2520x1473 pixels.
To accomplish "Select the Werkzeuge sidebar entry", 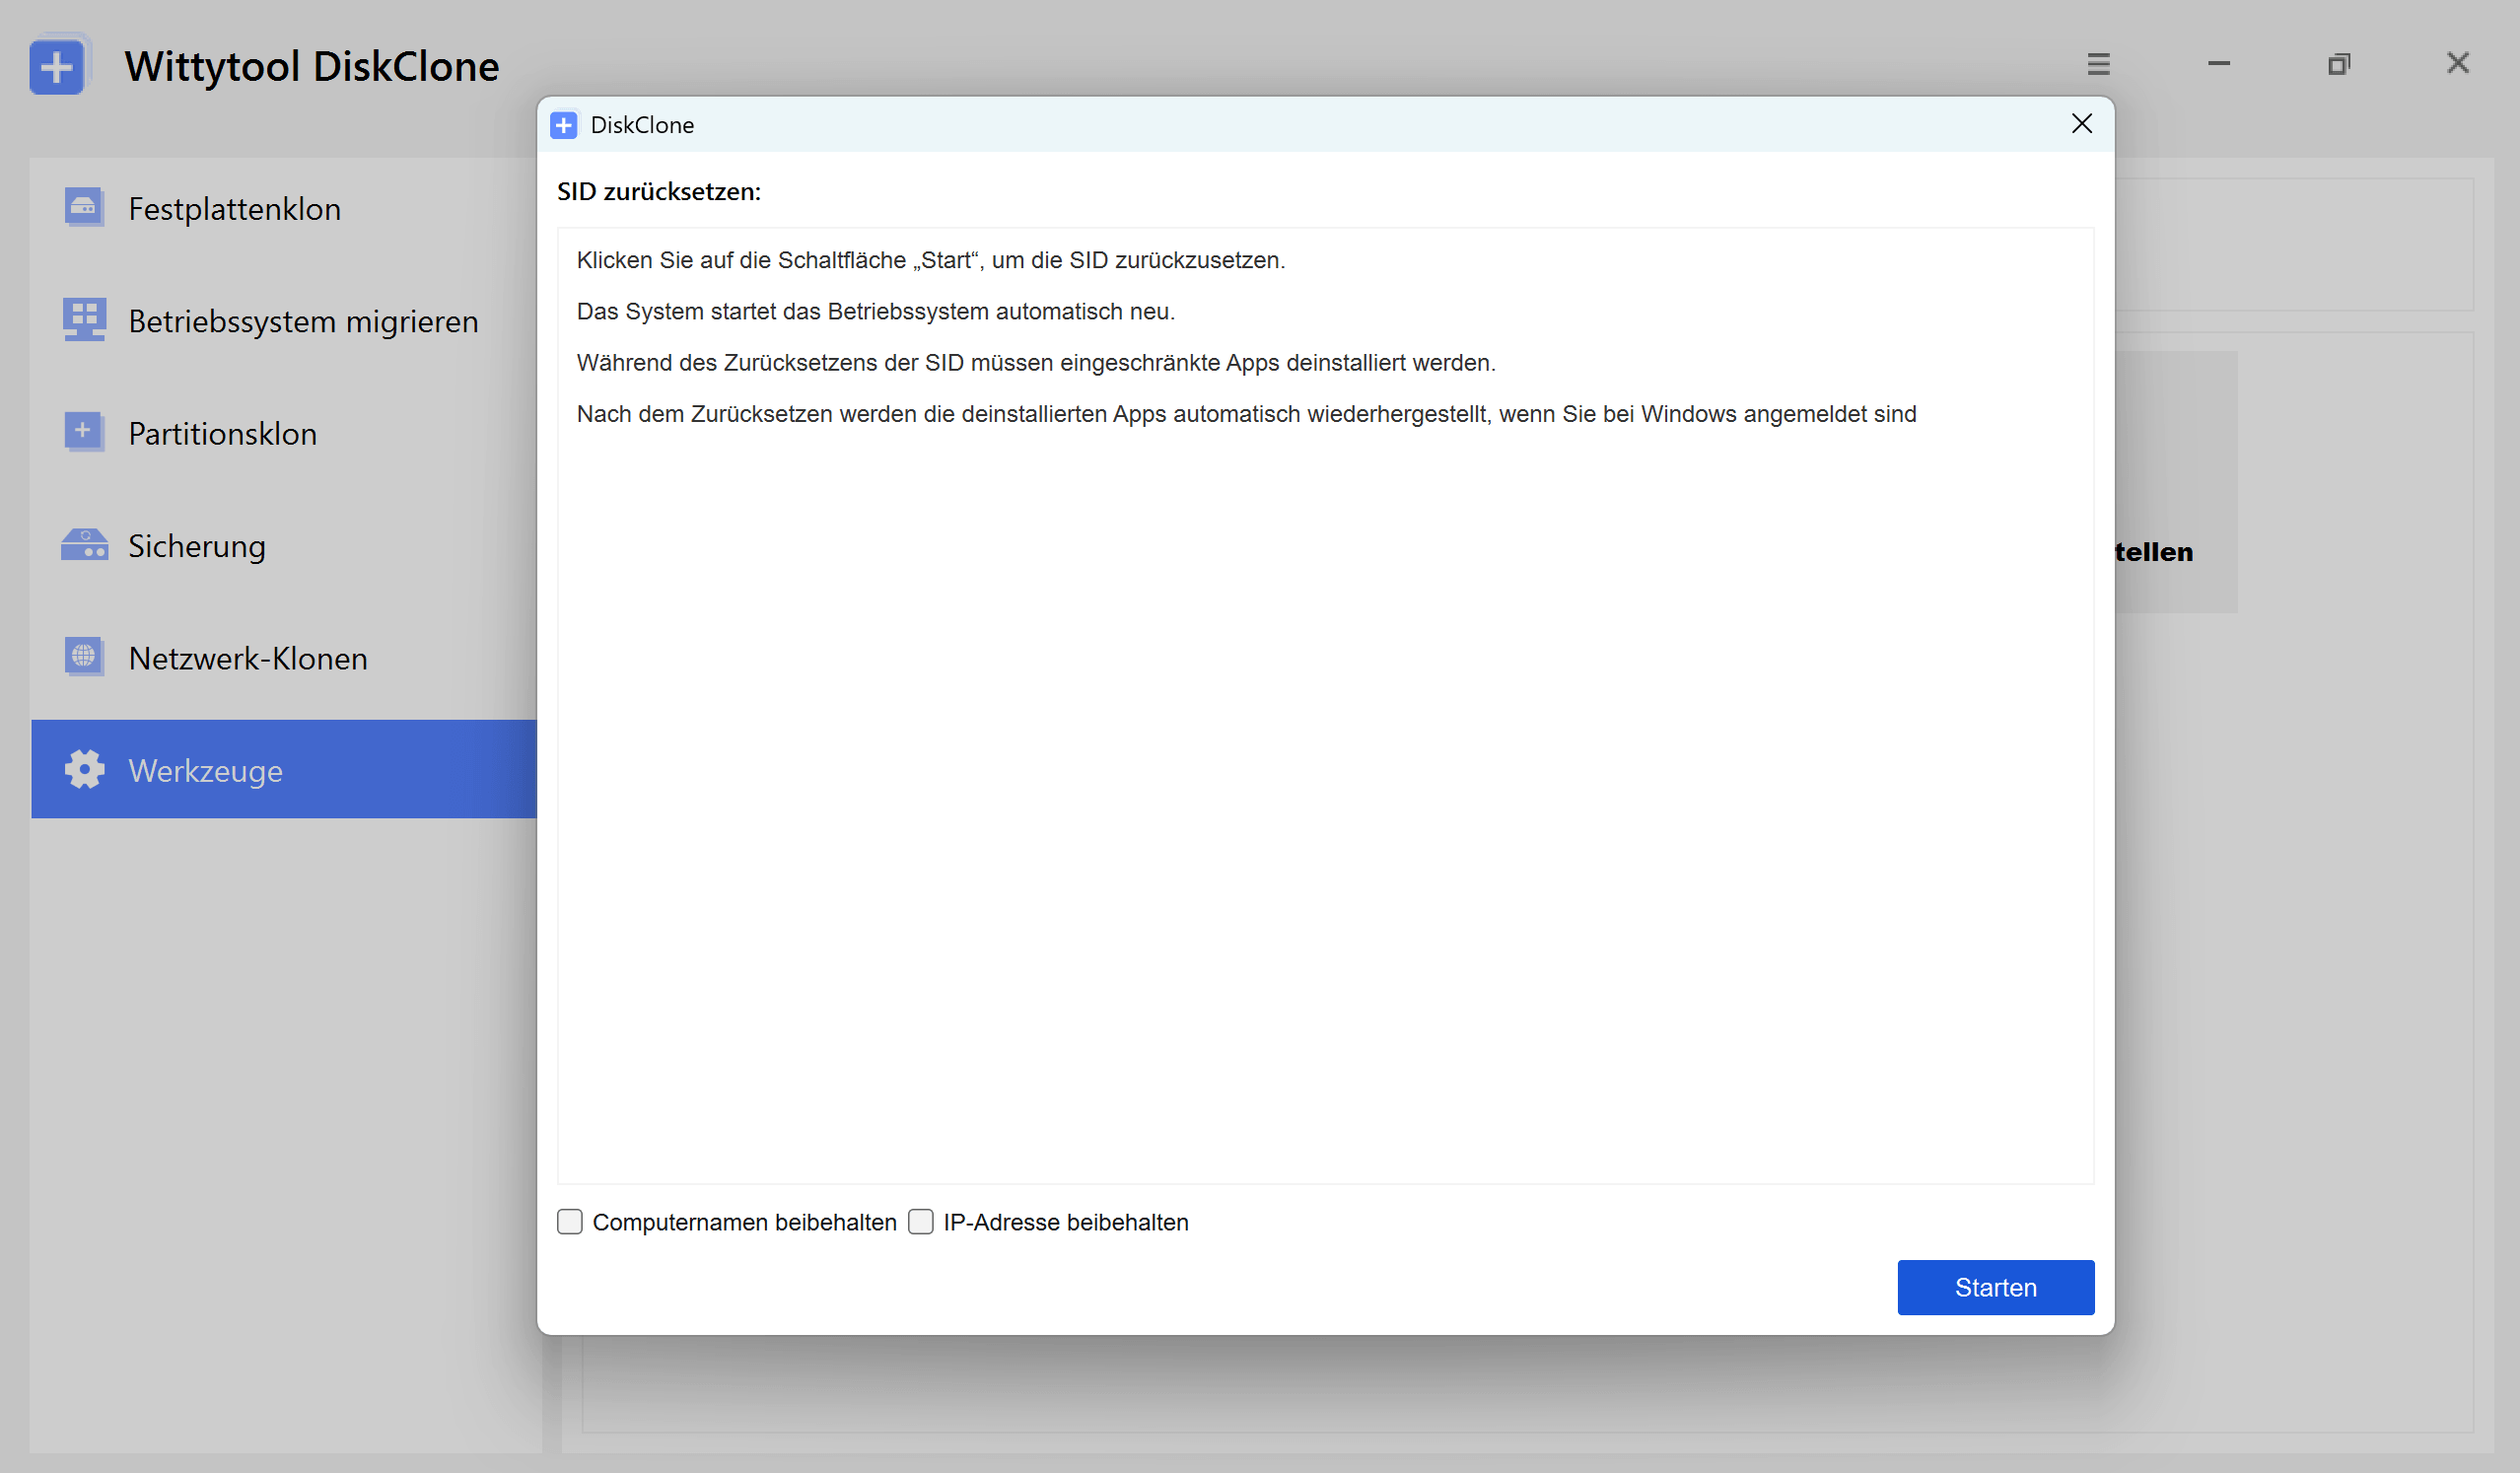I will (285, 770).
